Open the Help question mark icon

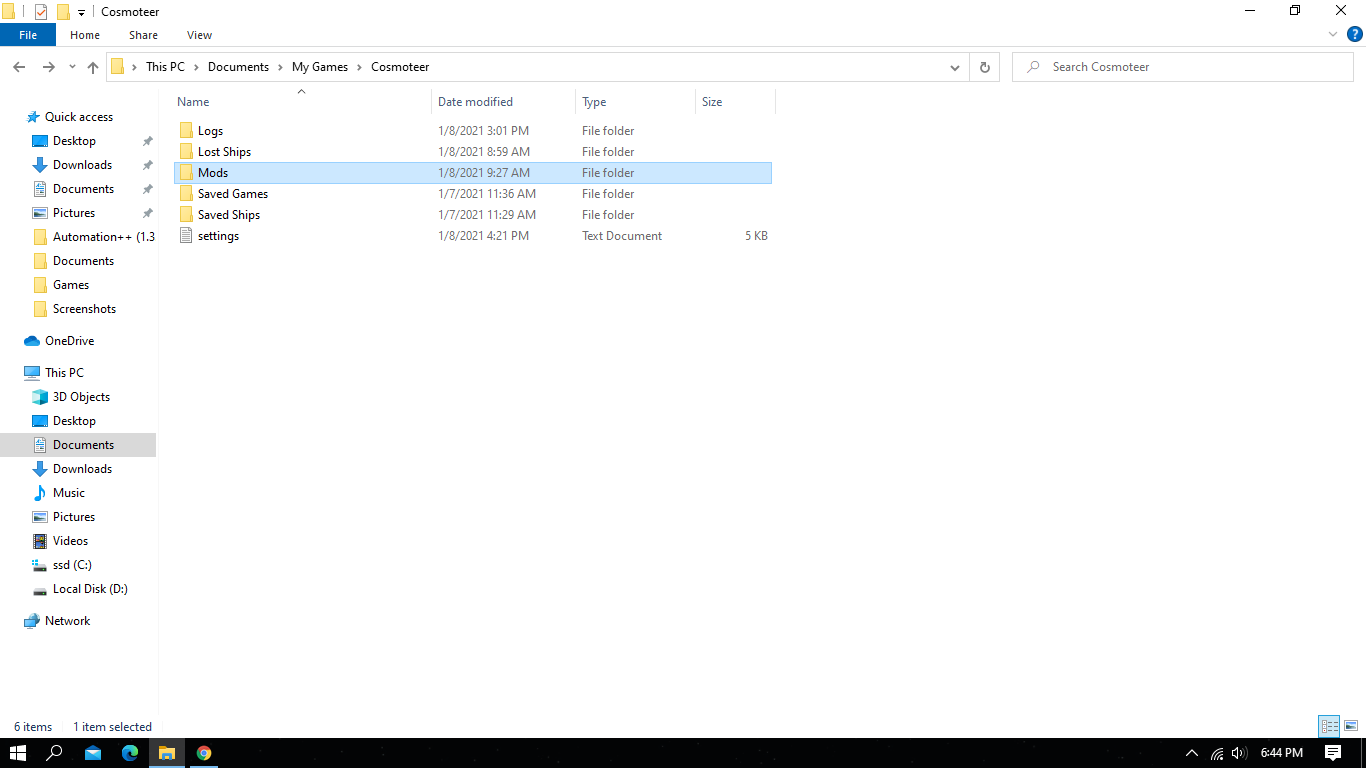point(1355,34)
